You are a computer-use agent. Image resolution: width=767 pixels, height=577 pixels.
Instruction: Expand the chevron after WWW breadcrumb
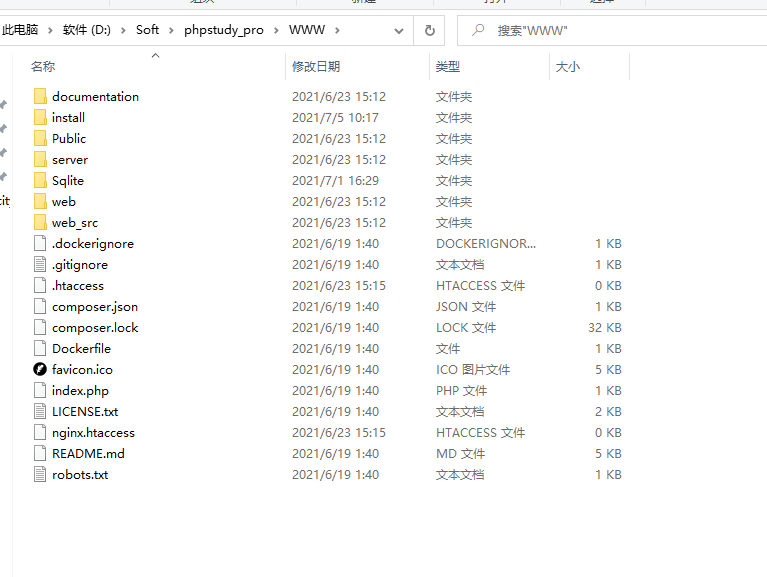[x=337, y=30]
